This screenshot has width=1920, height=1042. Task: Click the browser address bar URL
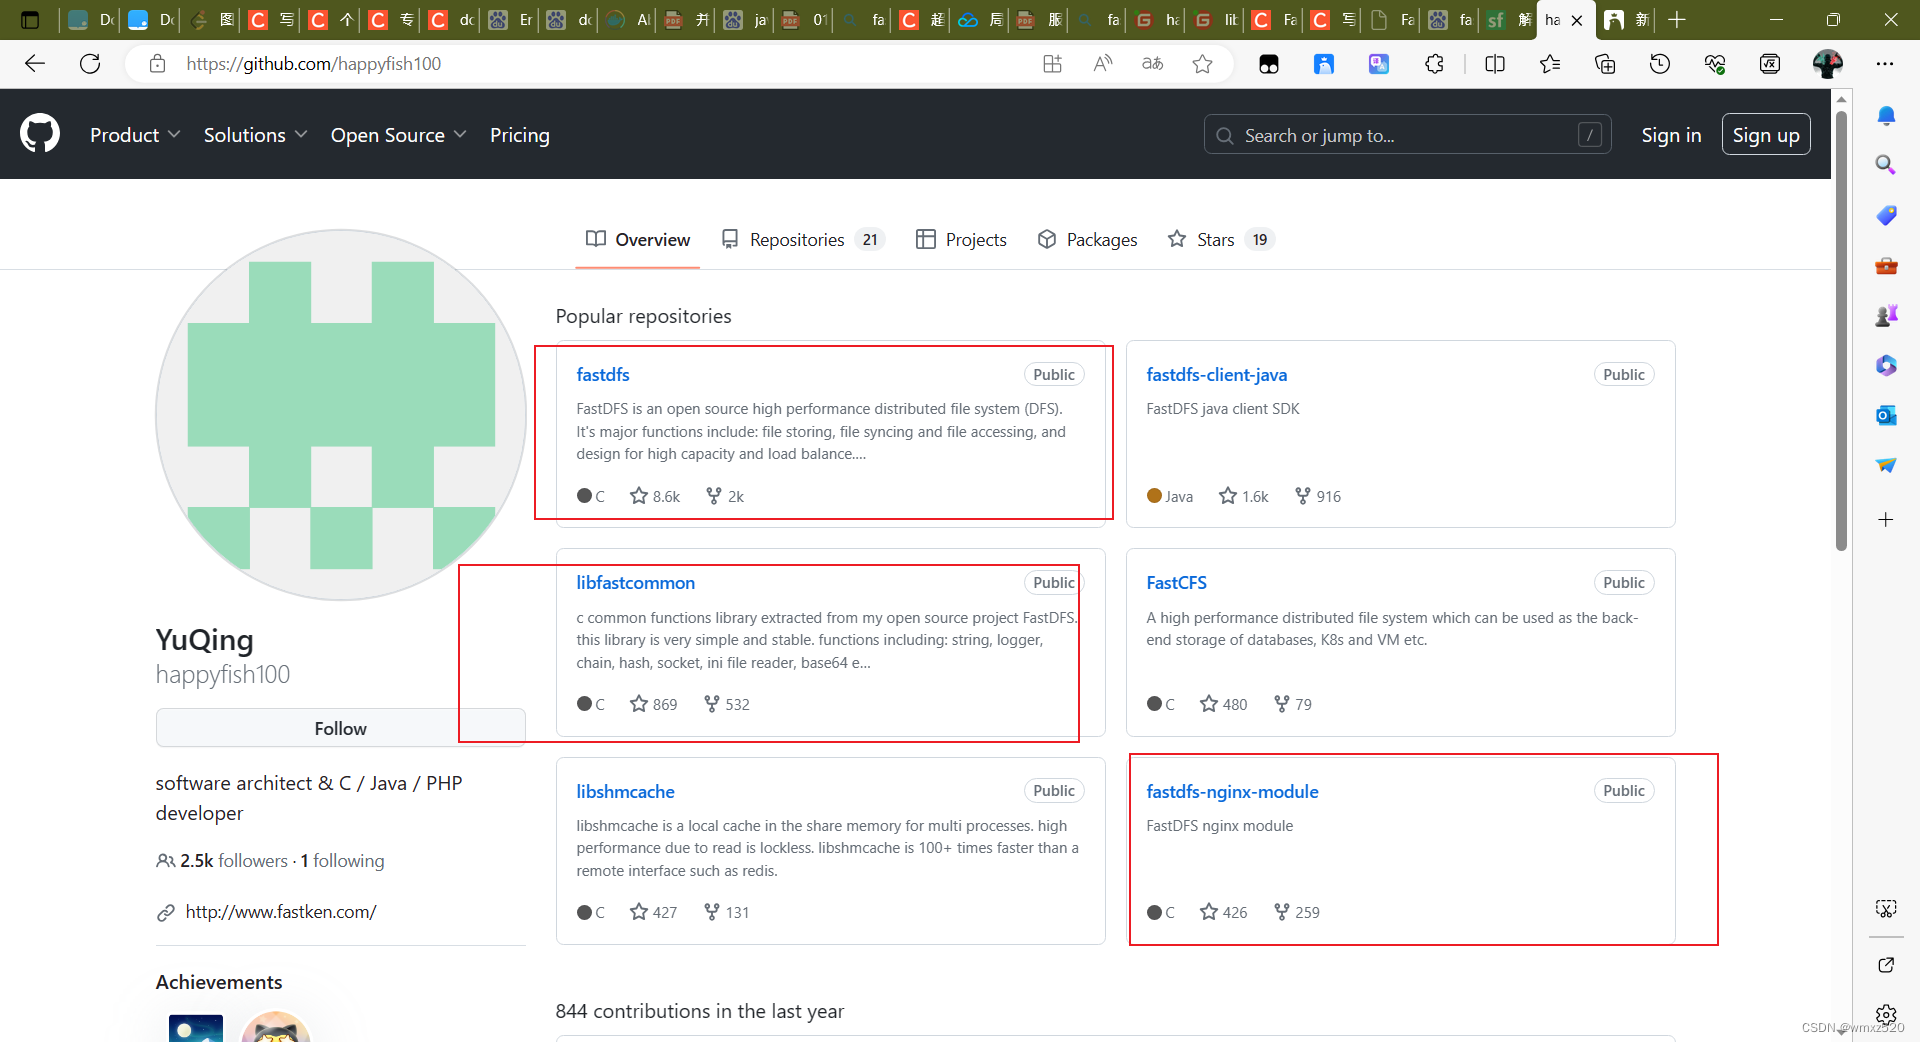pyautogui.click(x=313, y=64)
